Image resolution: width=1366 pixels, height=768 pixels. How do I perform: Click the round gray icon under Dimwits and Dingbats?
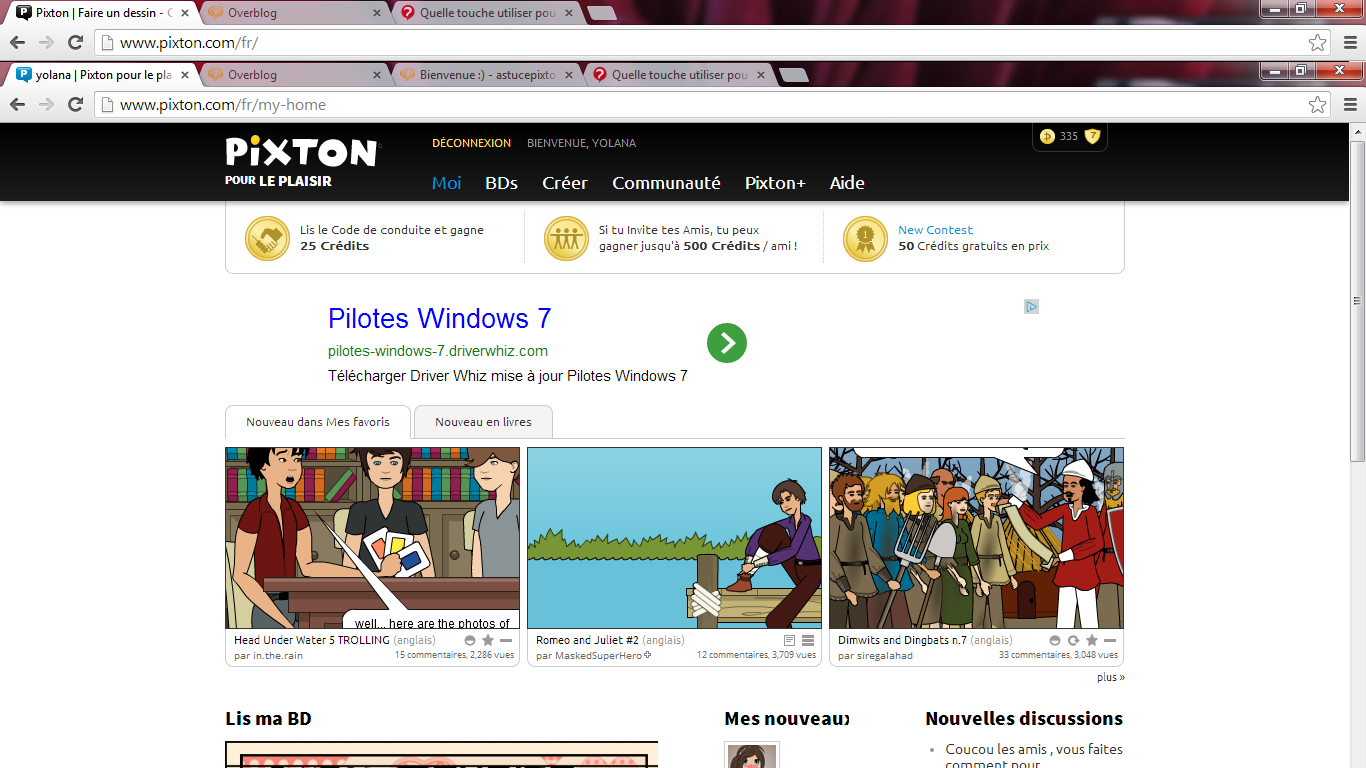1055,640
